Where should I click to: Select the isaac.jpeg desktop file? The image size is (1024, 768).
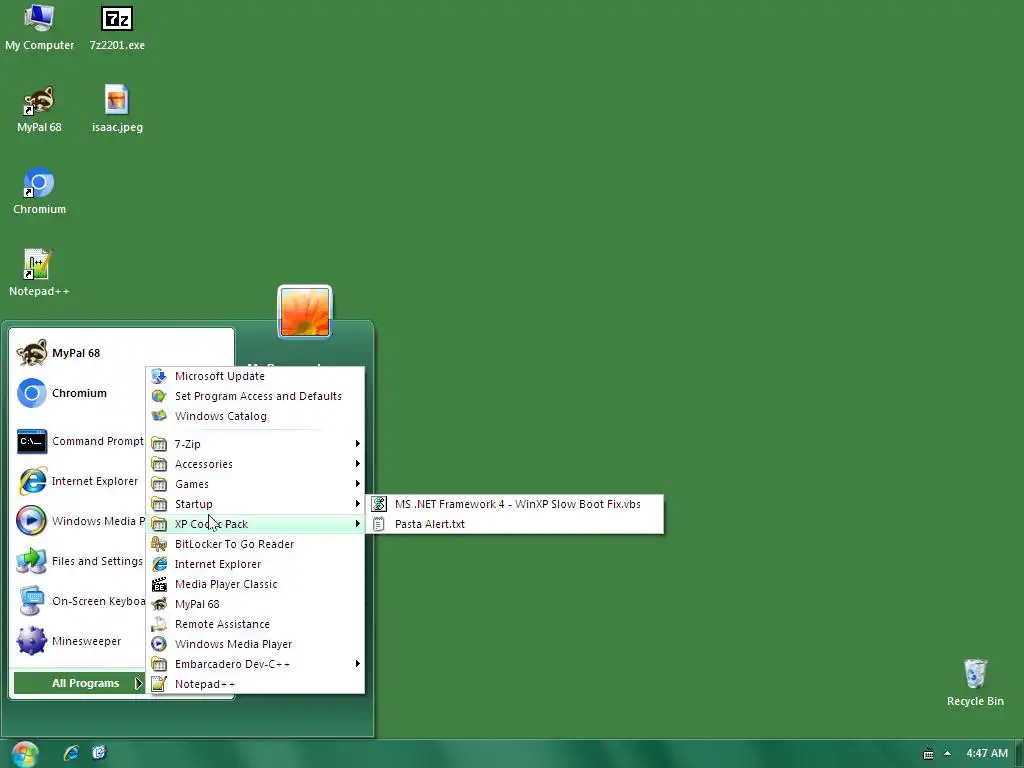[117, 110]
